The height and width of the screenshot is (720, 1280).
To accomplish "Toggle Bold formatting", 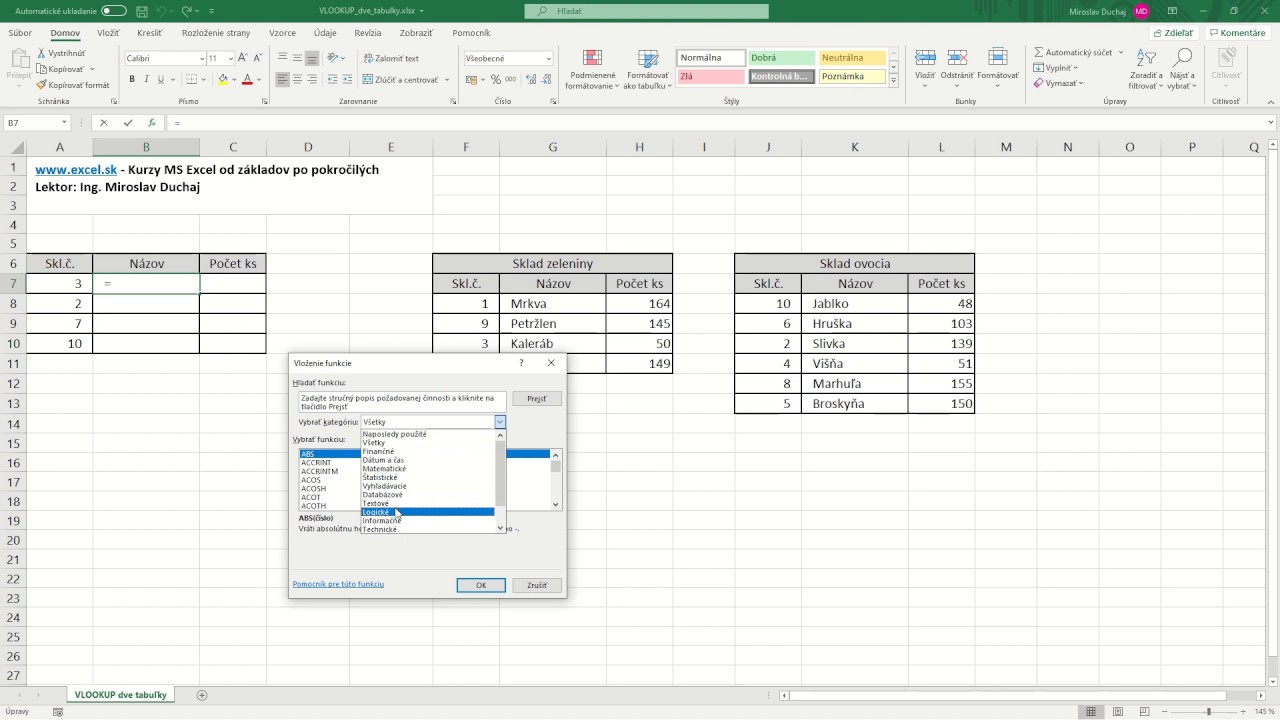I will (x=131, y=79).
